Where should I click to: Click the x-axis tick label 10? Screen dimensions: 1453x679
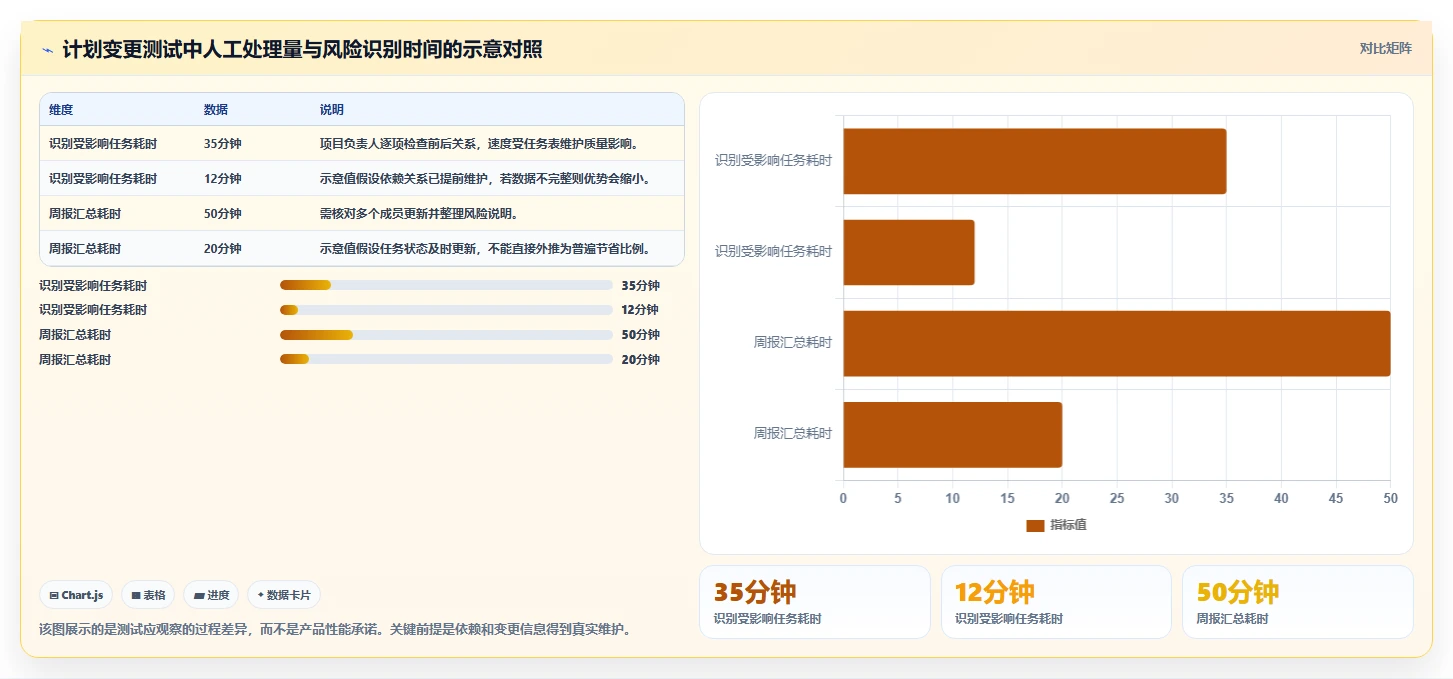point(952,498)
